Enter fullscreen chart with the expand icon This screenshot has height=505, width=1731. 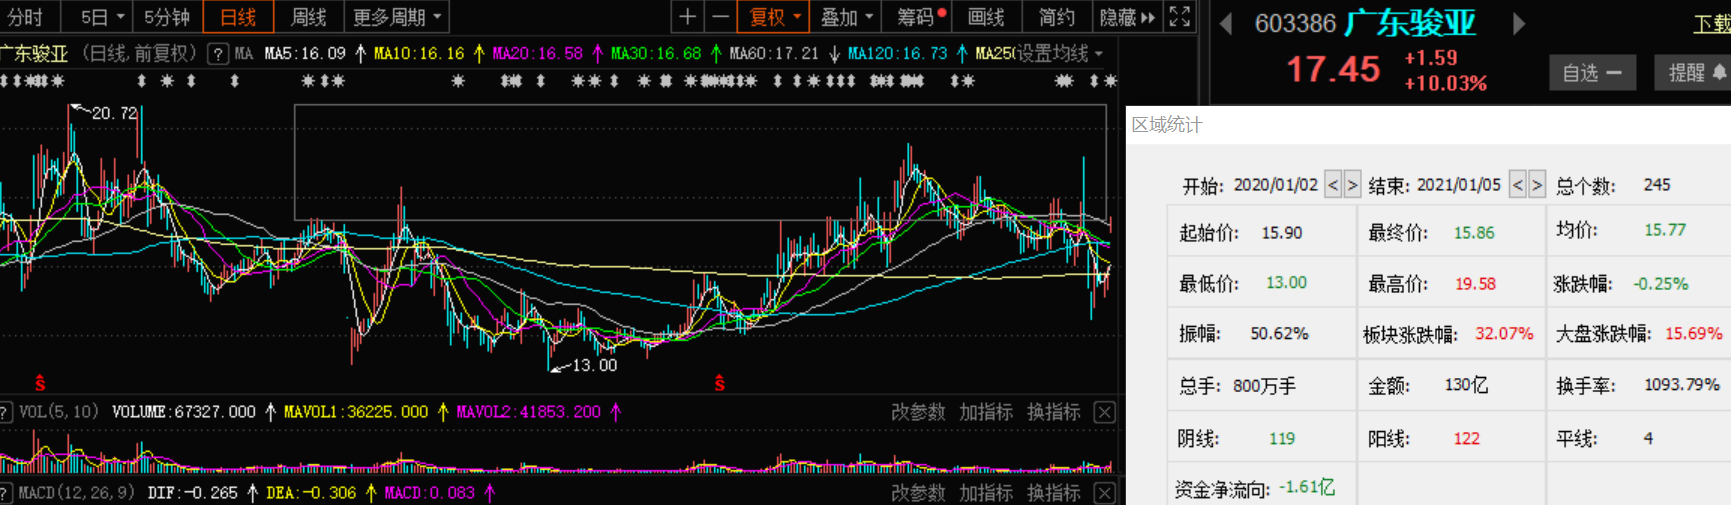pos(1180,17)
